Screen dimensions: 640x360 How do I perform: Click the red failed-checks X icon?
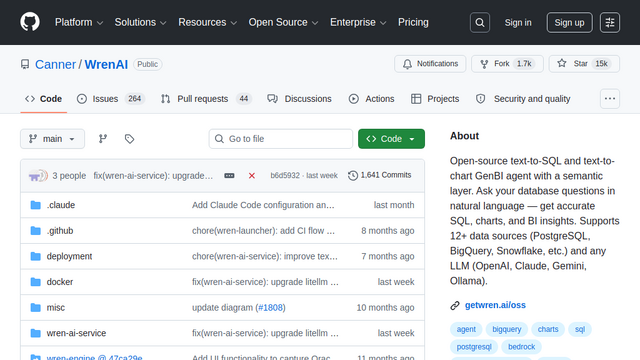coord(252,176)
